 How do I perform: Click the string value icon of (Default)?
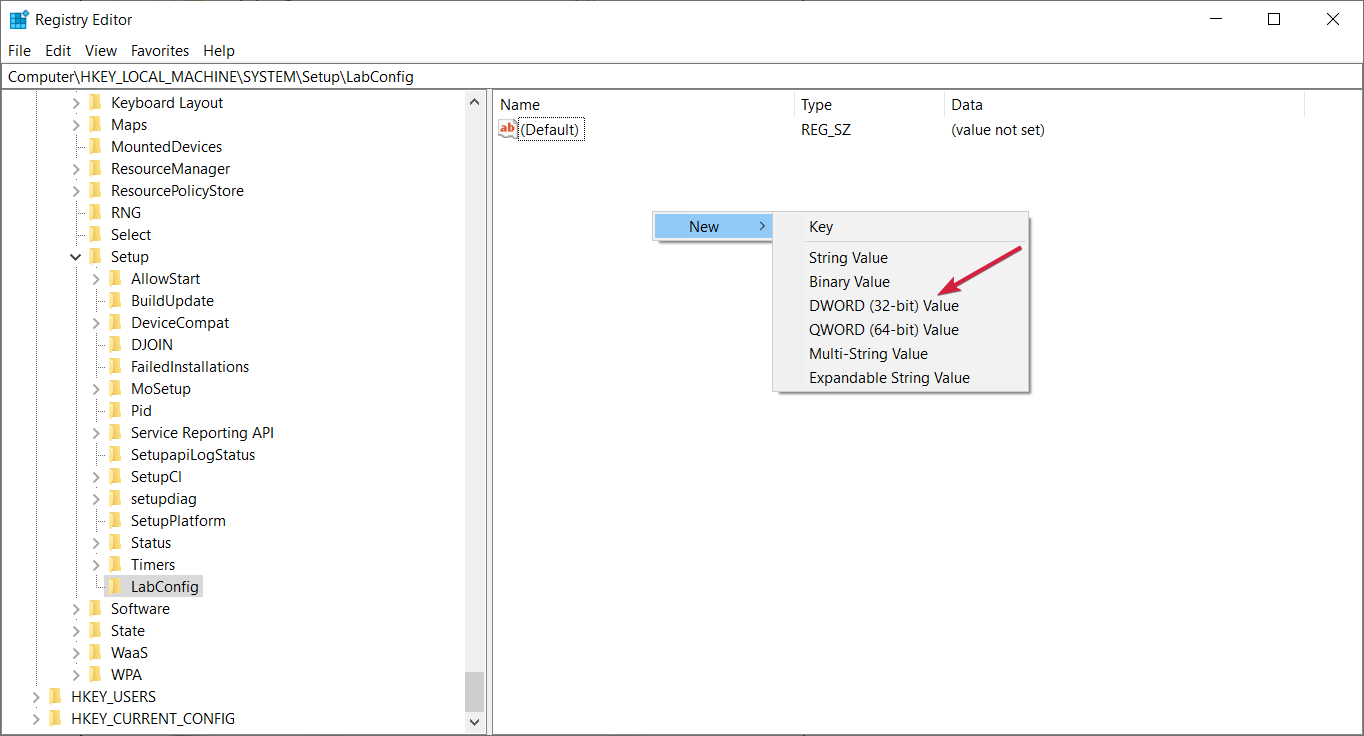508,129
